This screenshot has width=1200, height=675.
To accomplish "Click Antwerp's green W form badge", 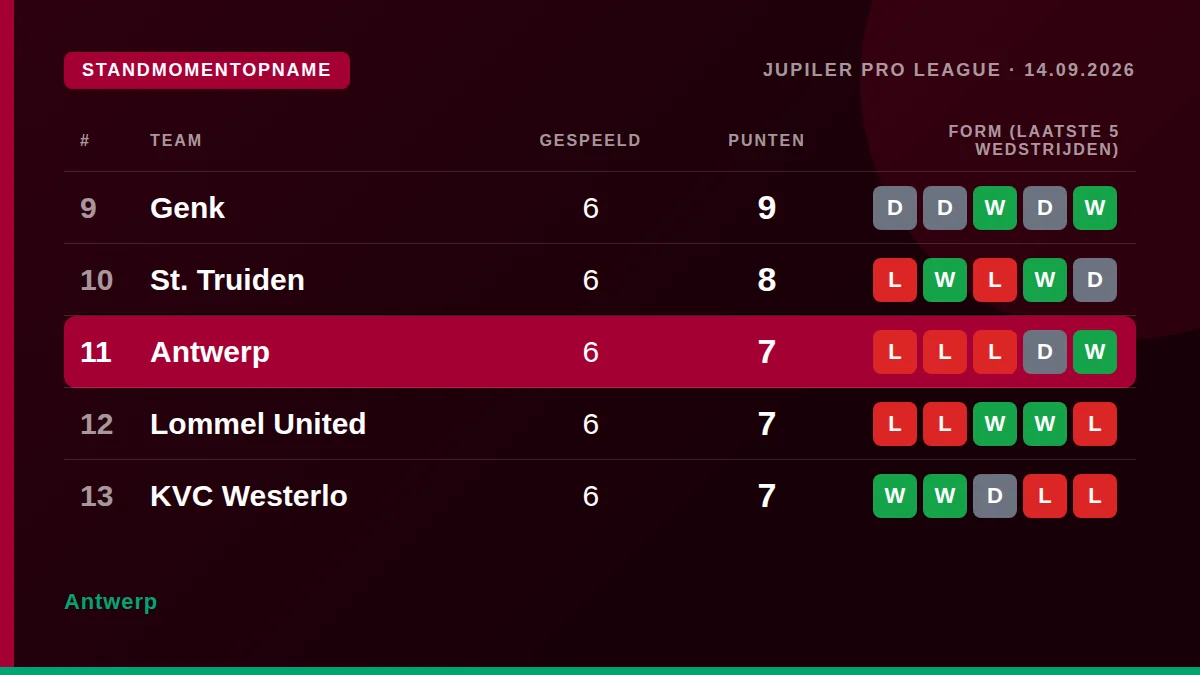I will point(1095,352).
